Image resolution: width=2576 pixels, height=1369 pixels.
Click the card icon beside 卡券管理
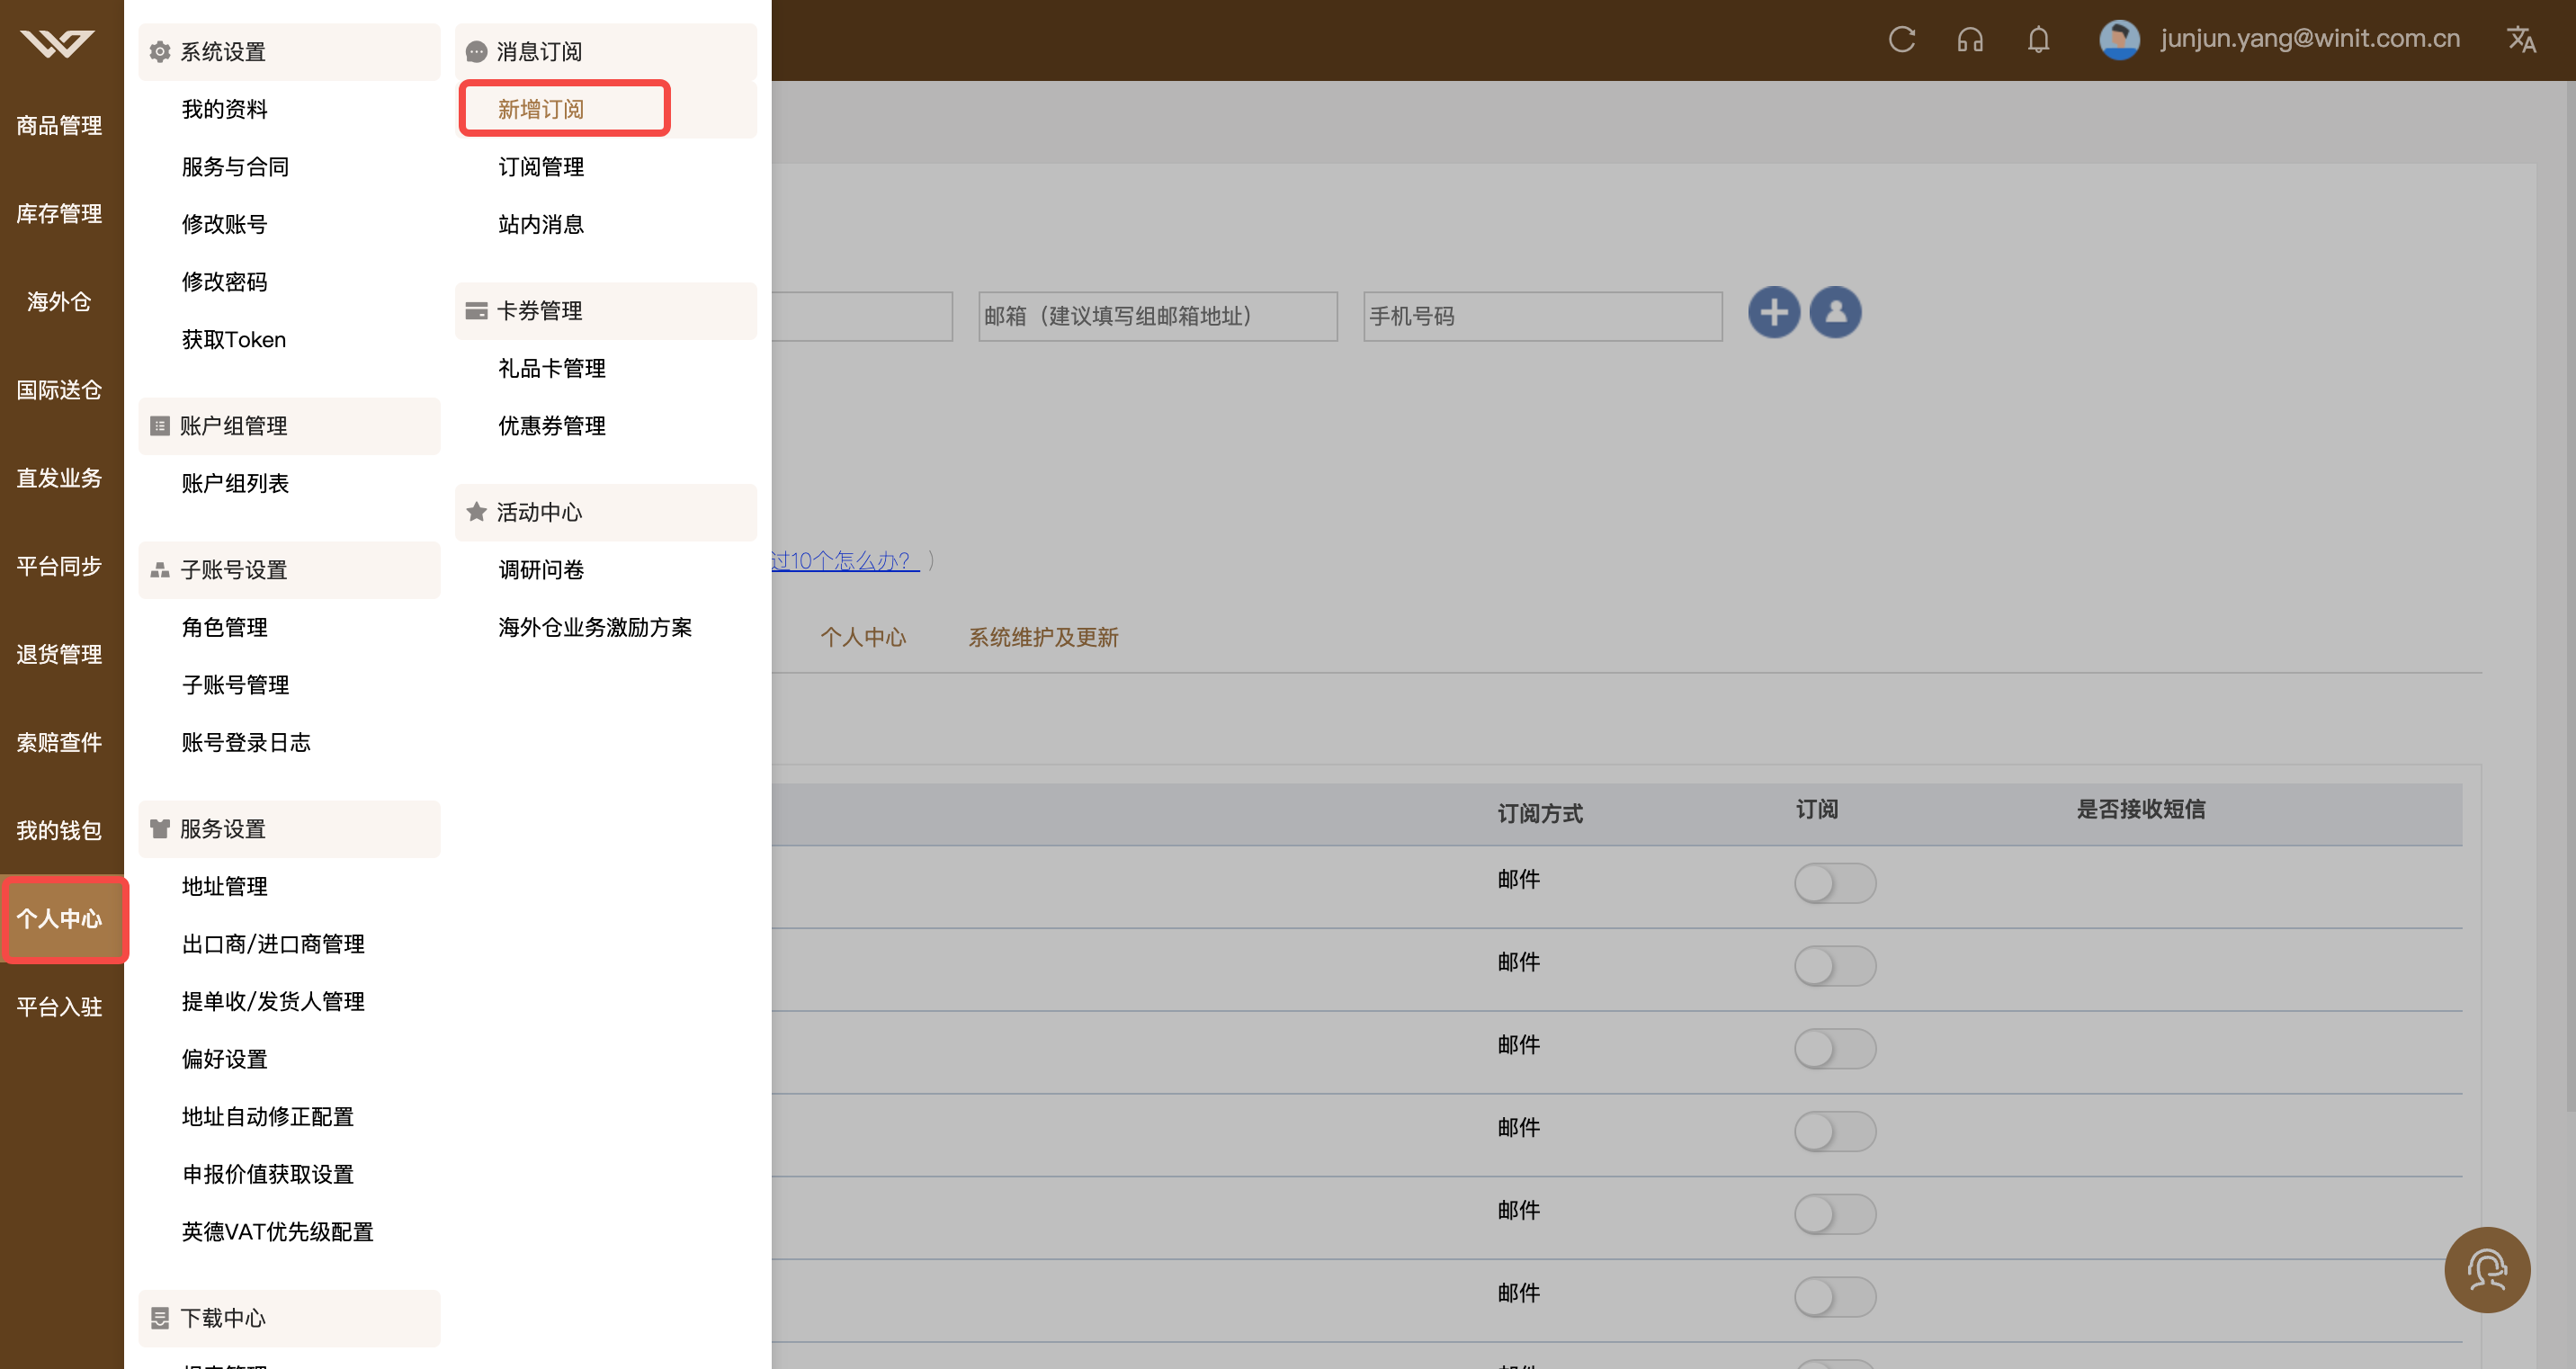(x=477, y=311)
